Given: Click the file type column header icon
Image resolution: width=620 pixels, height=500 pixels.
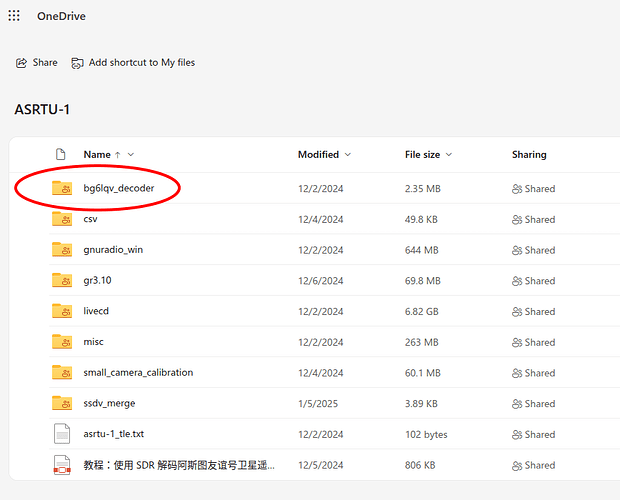Looking at the screenshot, I should (61, 154).
